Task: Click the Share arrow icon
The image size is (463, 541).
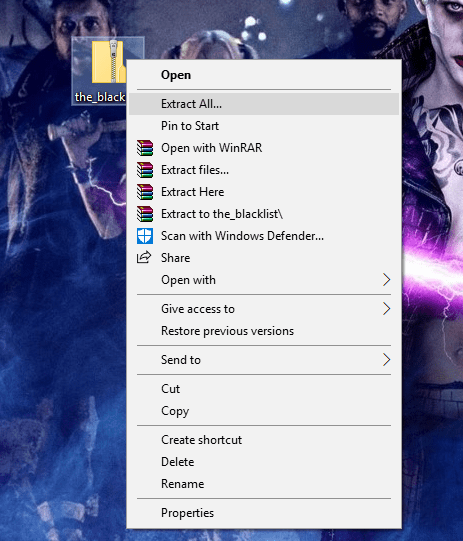Action: [144, 257]
